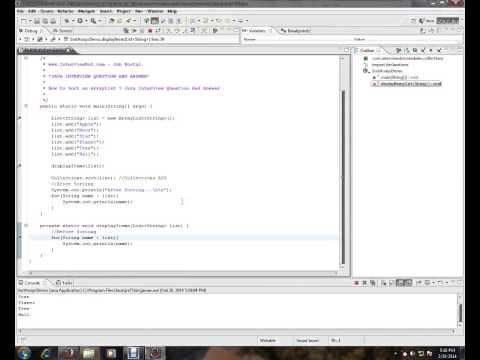The height and width of the screenshot is (360, 480).
Task: Click Step Into in the Debug view toolbar
Action: point(168,31)
